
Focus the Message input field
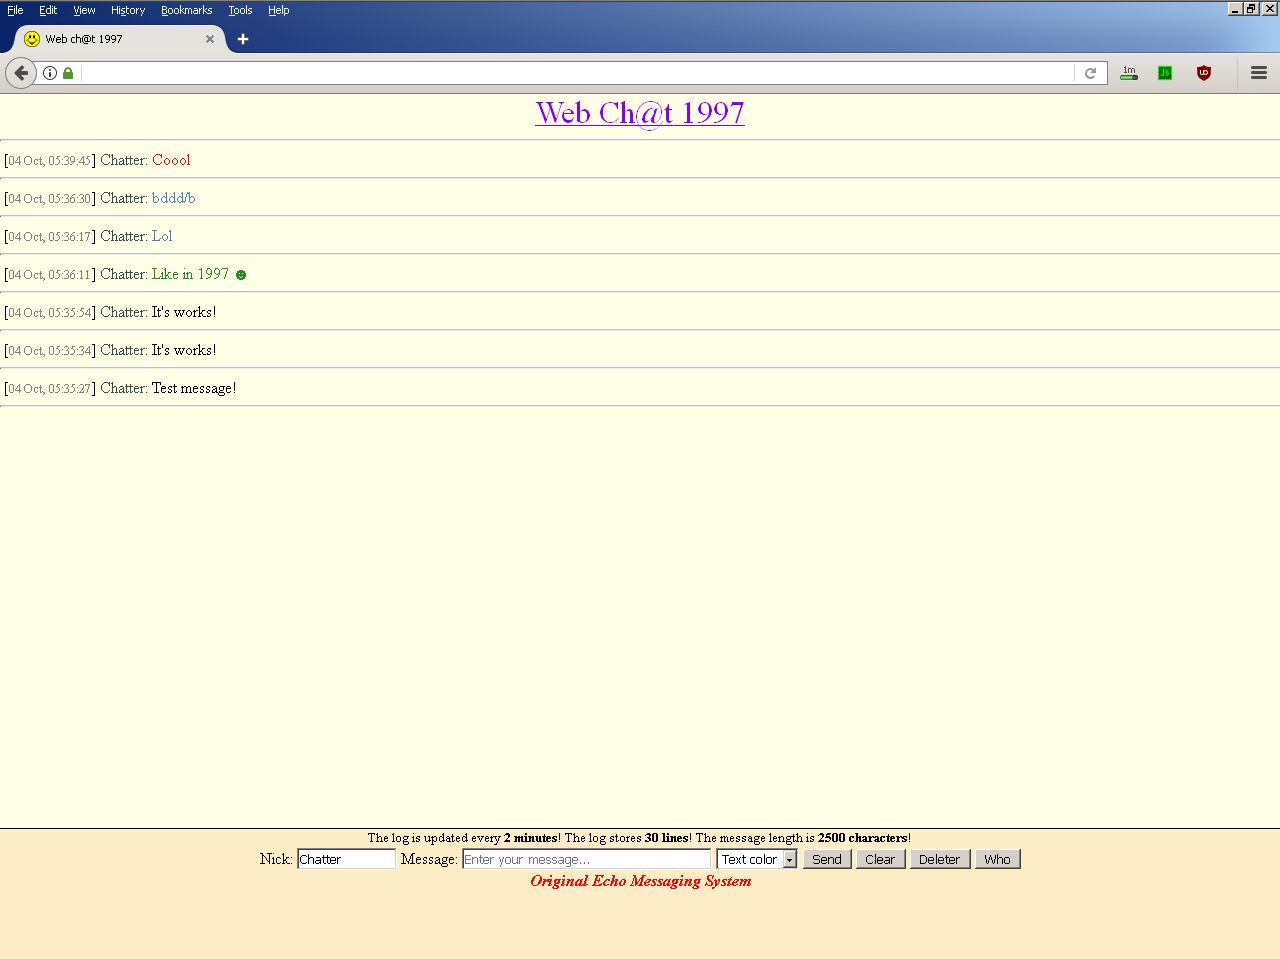(586, 859)
